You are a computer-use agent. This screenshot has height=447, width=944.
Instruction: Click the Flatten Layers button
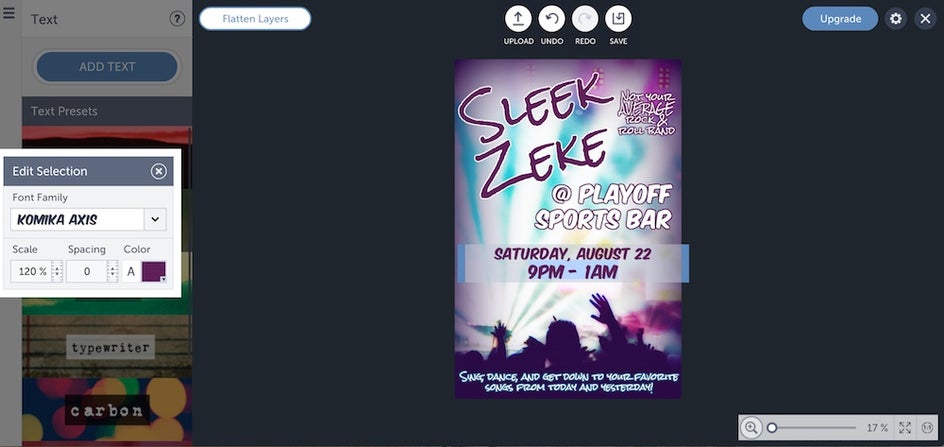point(255,19)
